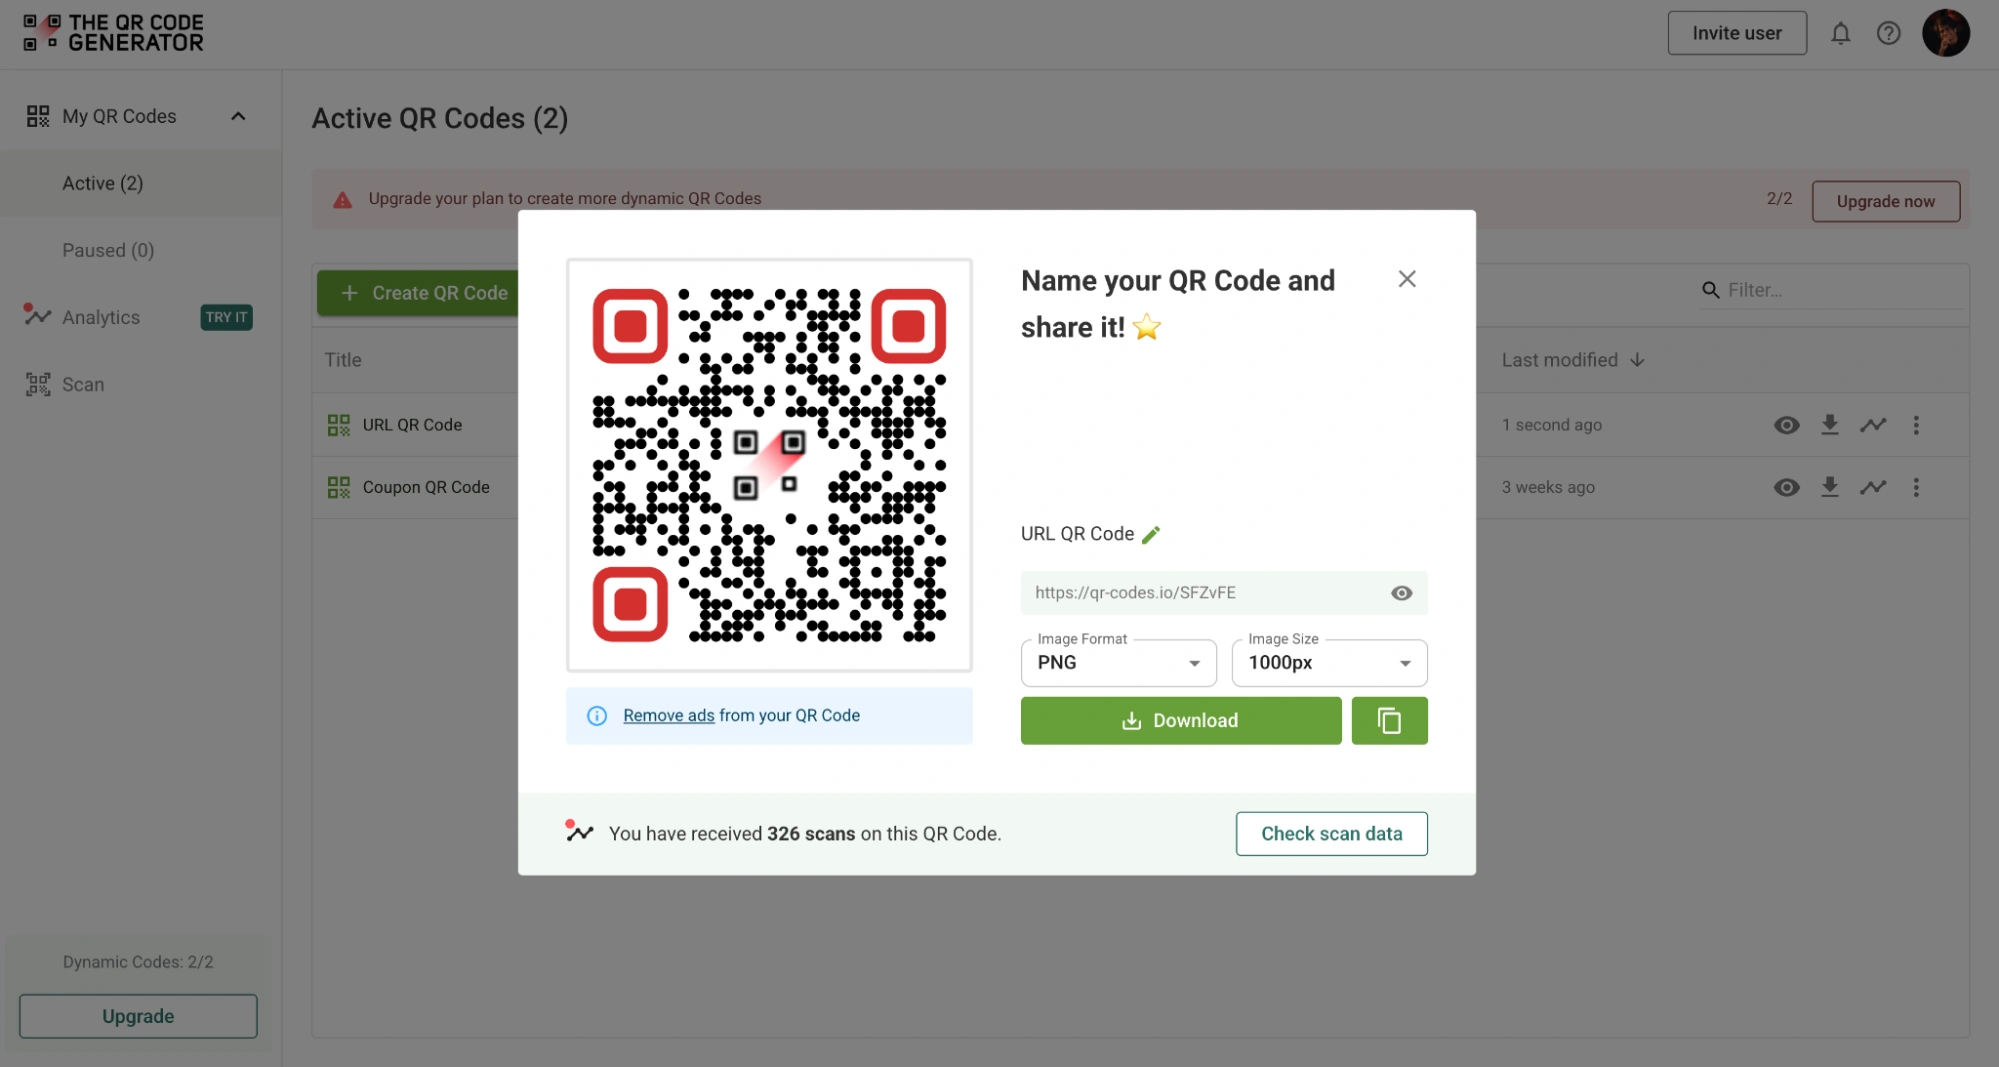Click the notifications bell icon

point(1840,34)
